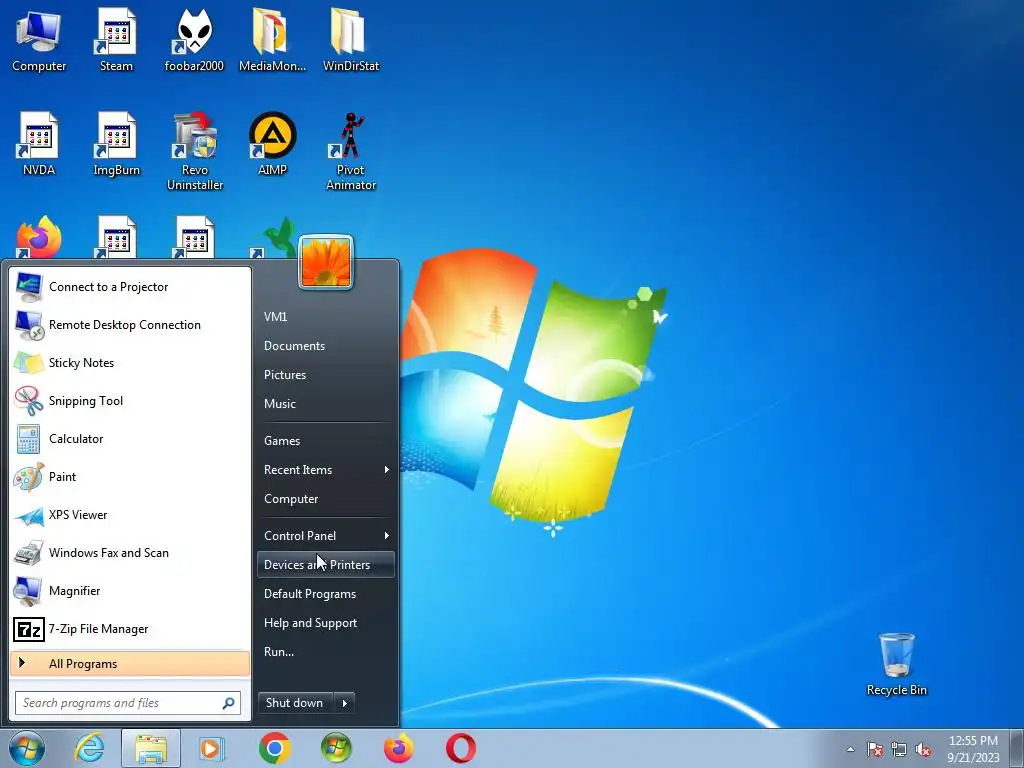Screen dimensions: 1024x768
Task: Open Computer from Start menu right pane
Action: point(326,499)
